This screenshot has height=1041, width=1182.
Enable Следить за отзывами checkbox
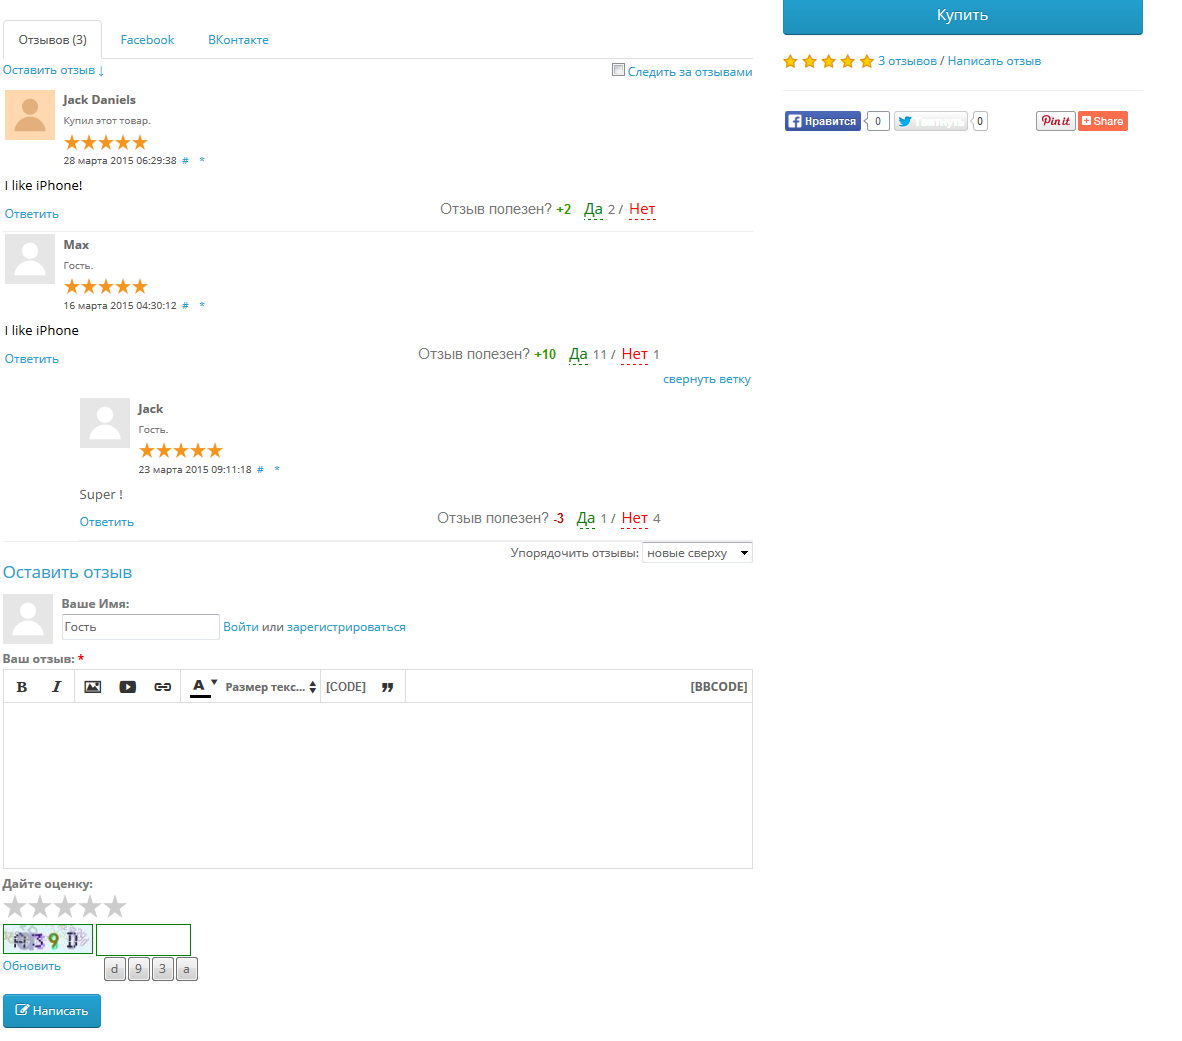coord(618,70)
